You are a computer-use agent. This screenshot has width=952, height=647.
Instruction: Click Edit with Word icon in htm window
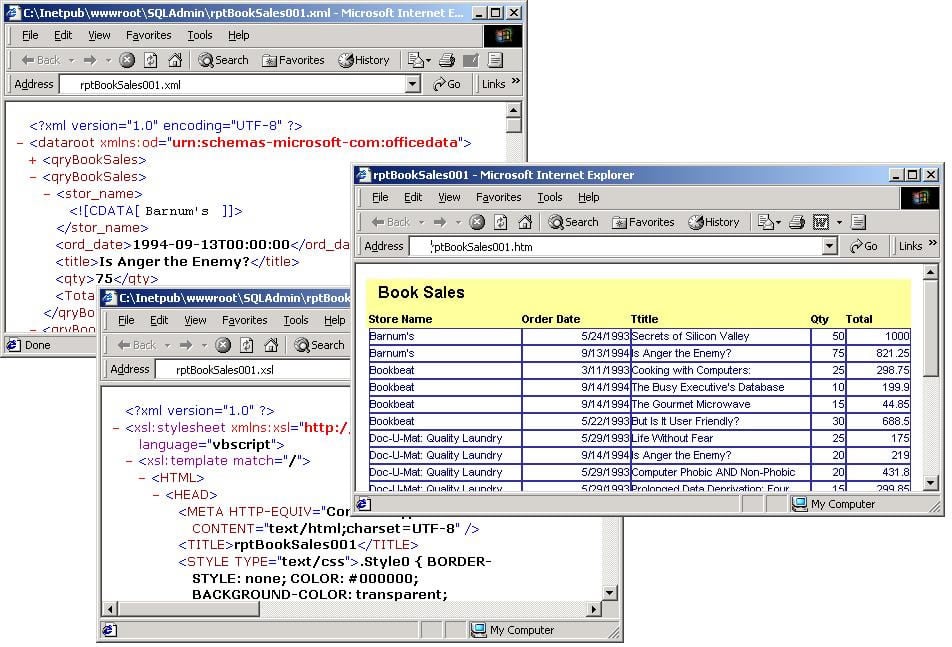click(820, 222)
